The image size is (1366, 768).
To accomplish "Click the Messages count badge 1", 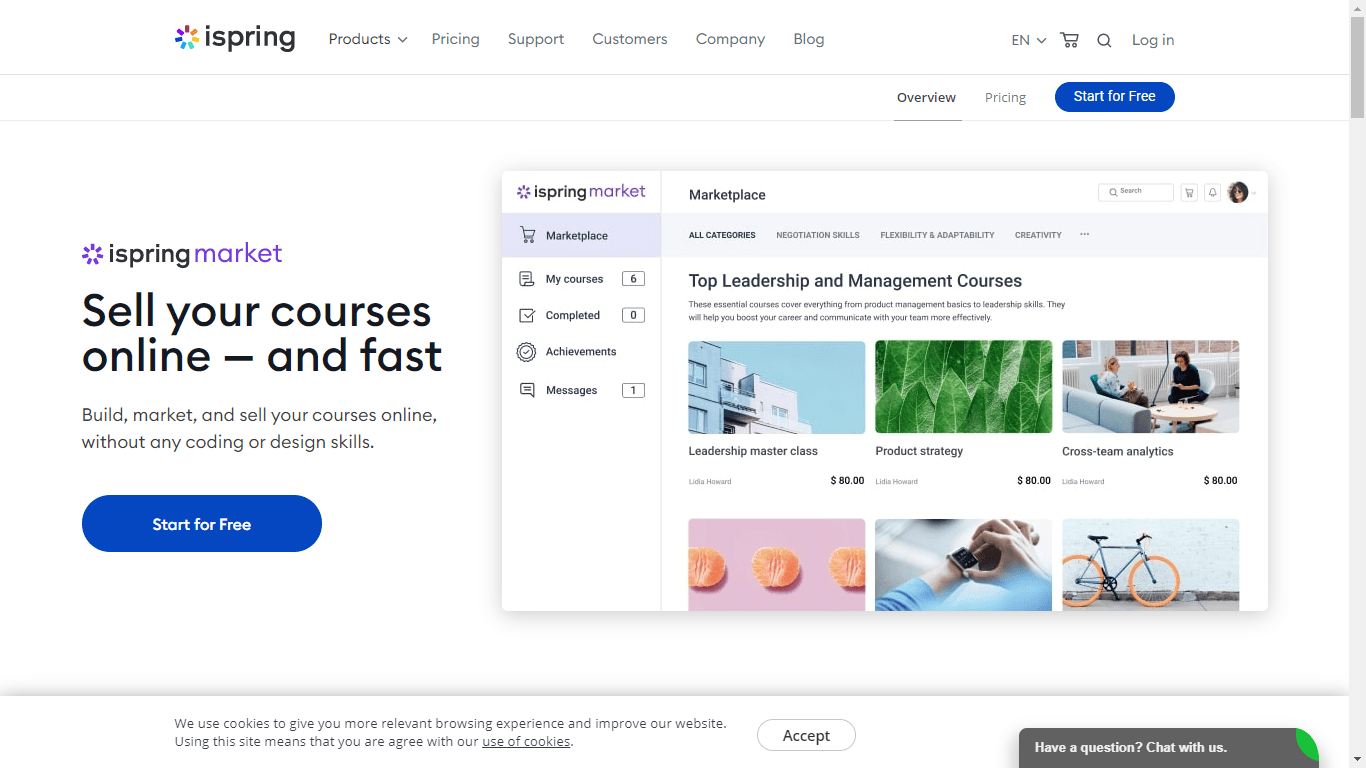I will click(633, 390).
